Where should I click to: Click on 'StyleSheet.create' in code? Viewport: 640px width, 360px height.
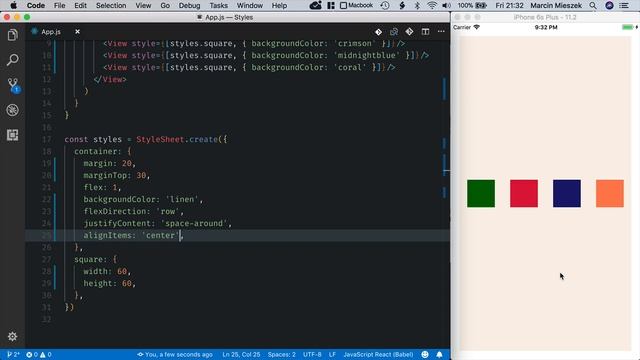pyautogui.click(x=177, y=139)
